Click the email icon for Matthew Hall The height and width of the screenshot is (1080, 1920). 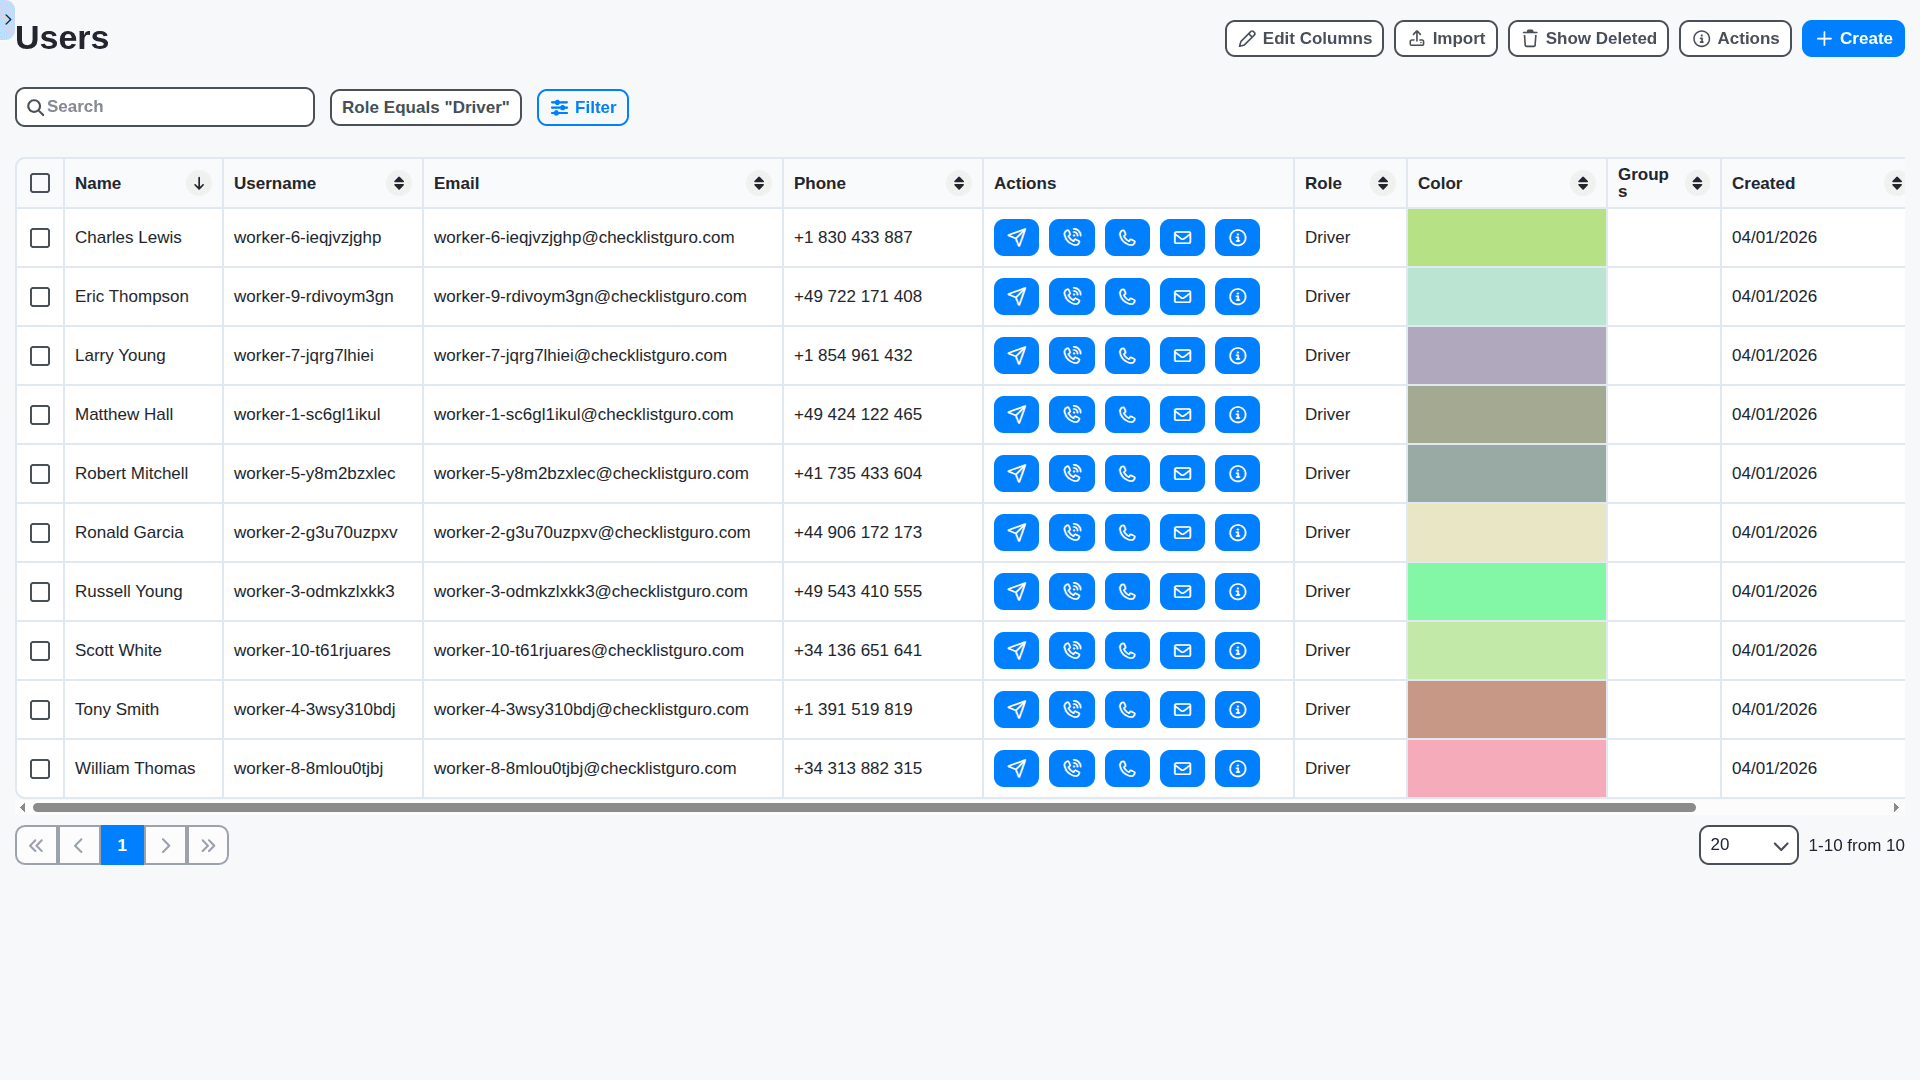tap(1182, 415)
